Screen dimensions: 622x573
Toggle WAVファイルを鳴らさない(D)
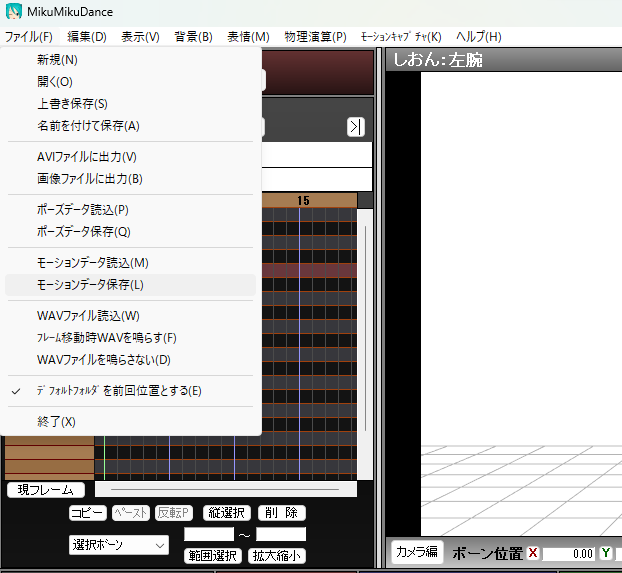(131, 360)
